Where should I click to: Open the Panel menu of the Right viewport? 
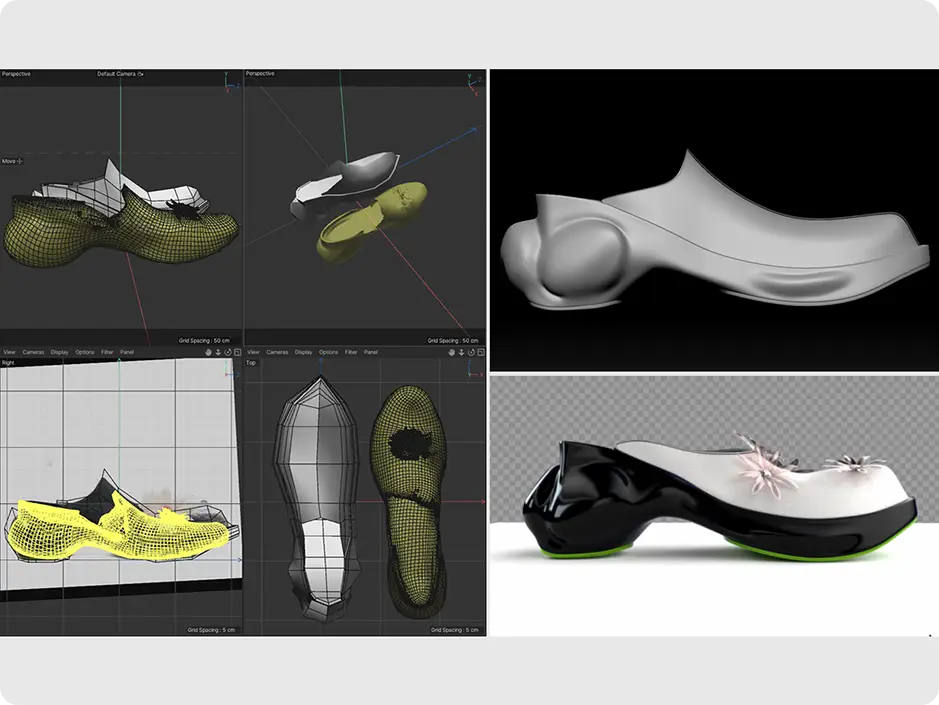(127, 352)
